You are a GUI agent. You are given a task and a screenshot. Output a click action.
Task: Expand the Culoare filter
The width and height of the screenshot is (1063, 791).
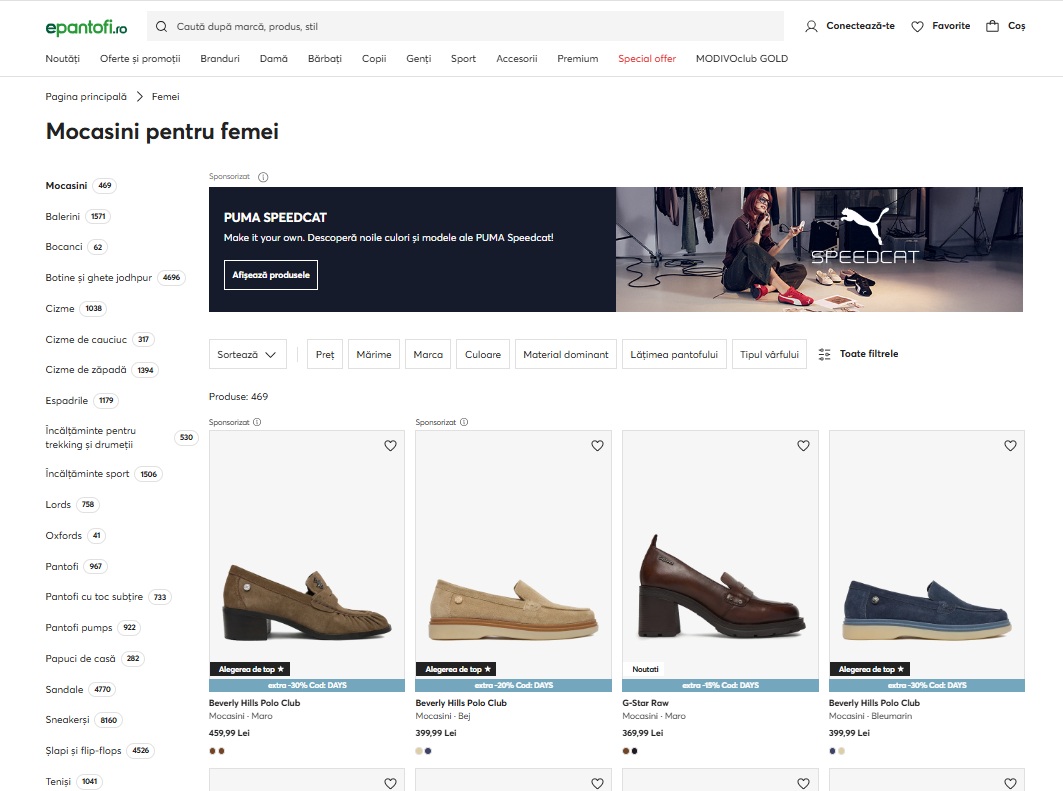(482, 353)
